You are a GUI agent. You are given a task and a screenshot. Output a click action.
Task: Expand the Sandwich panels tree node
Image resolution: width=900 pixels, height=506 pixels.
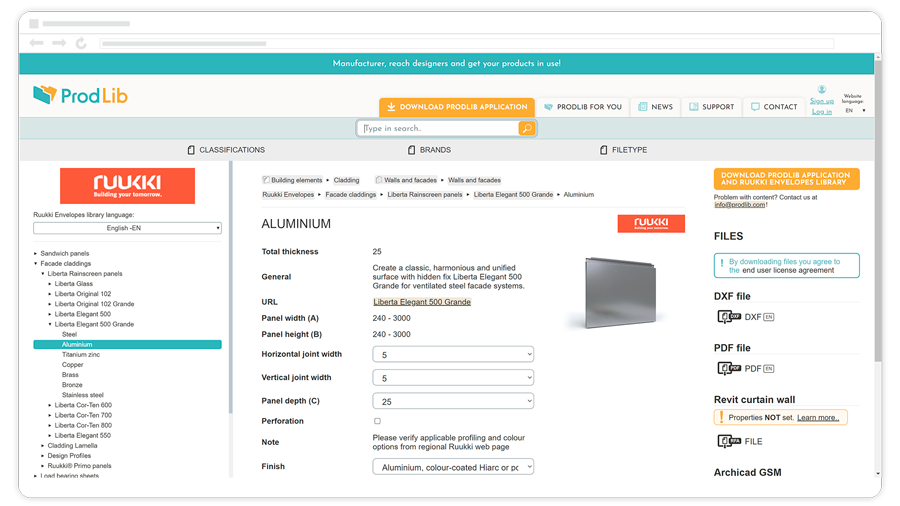click(x=37, y=254)
